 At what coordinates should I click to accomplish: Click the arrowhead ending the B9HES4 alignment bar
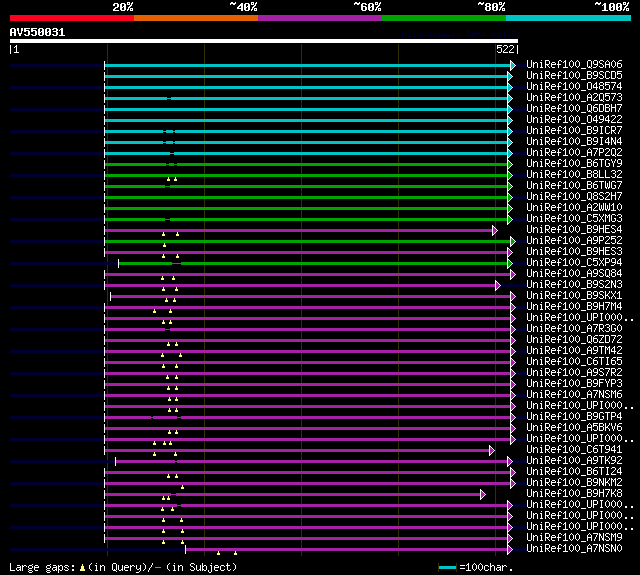pyautogui.click(x=495, y=231)
